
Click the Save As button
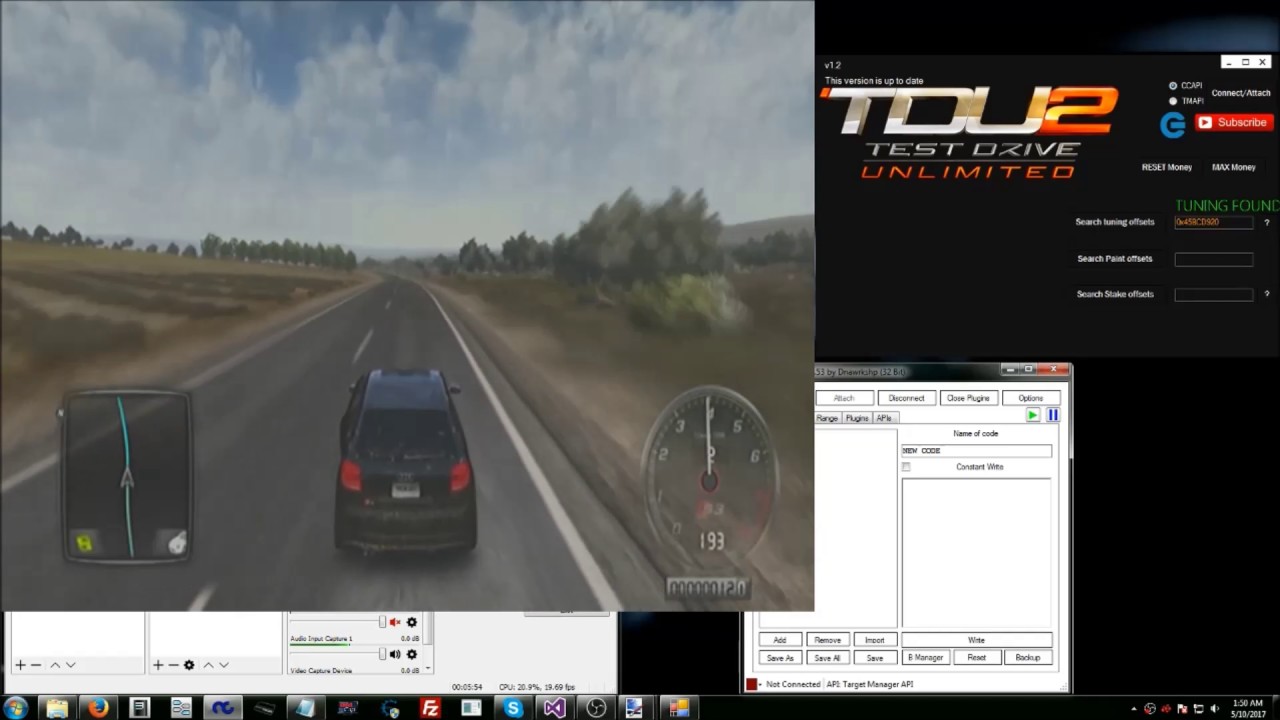point(779,658)
